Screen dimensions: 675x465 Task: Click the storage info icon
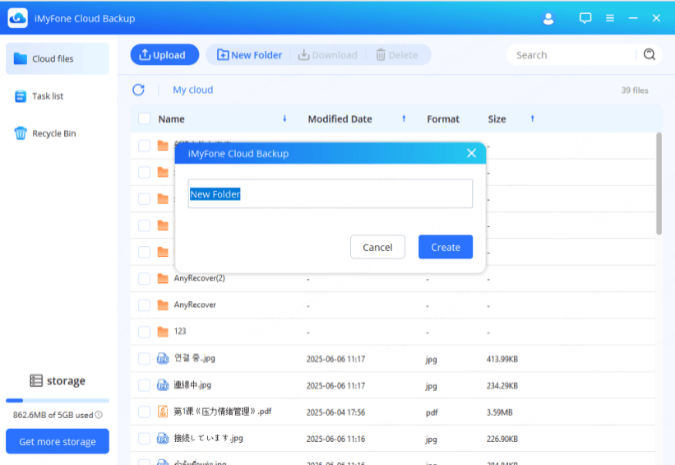click(99, 415)
